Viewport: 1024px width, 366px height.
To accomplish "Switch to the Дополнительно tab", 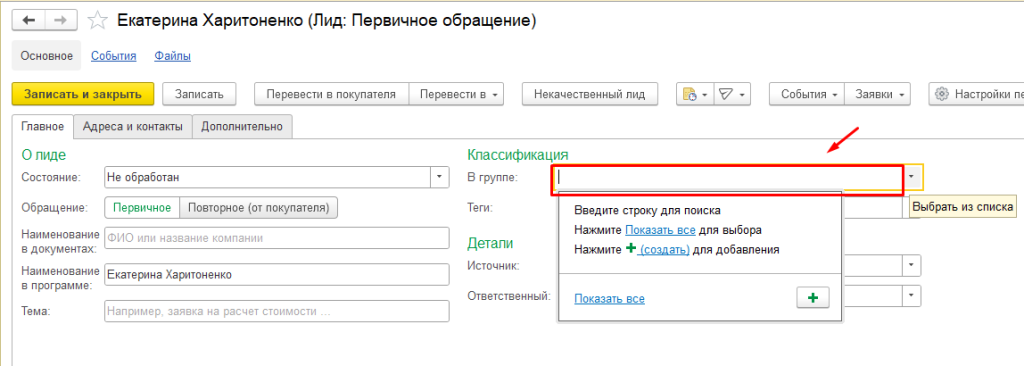I will 242,127.
